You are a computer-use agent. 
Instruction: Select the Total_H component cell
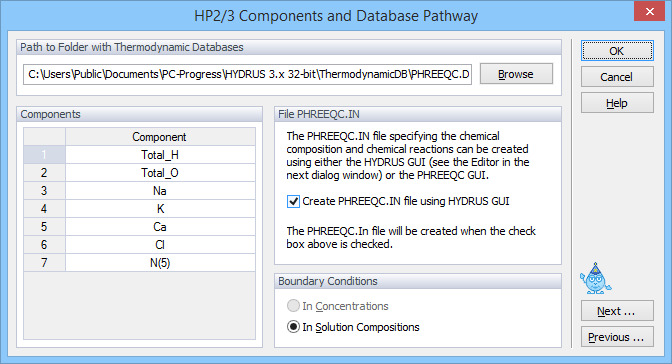160,155
